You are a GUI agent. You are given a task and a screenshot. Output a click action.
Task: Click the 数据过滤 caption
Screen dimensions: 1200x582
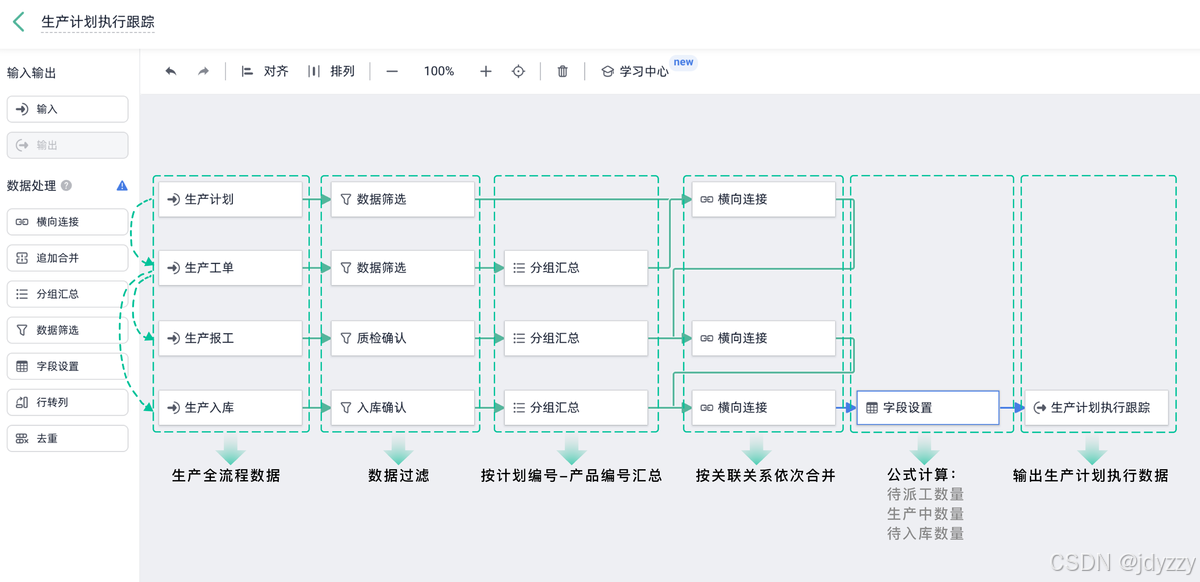click(399, 475)
